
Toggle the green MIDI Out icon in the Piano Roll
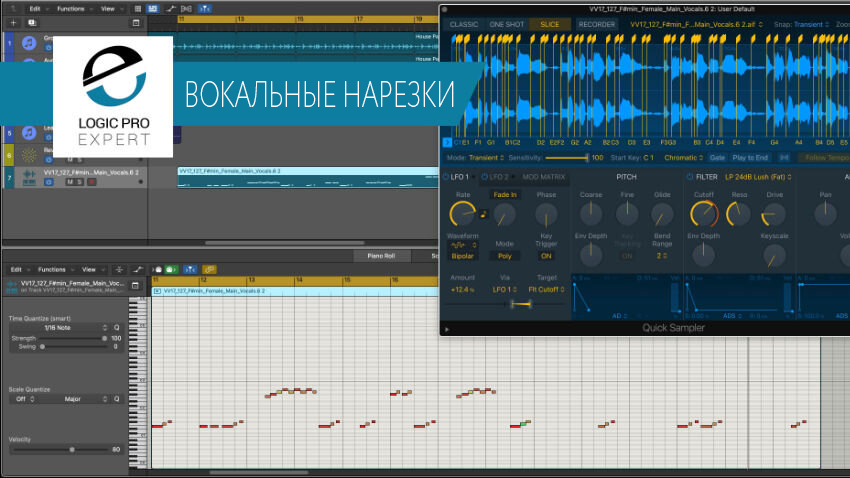(171, 269)
